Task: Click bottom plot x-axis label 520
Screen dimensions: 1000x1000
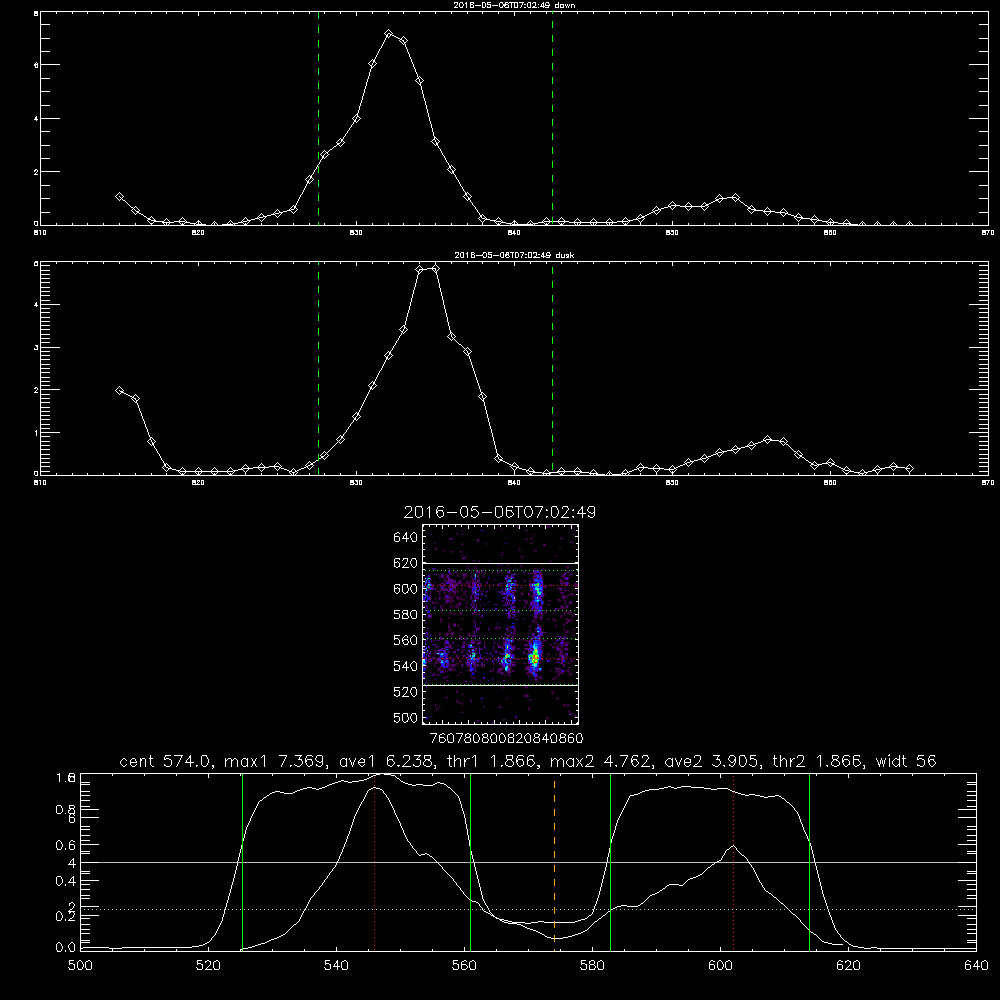Action: point(208,966)
